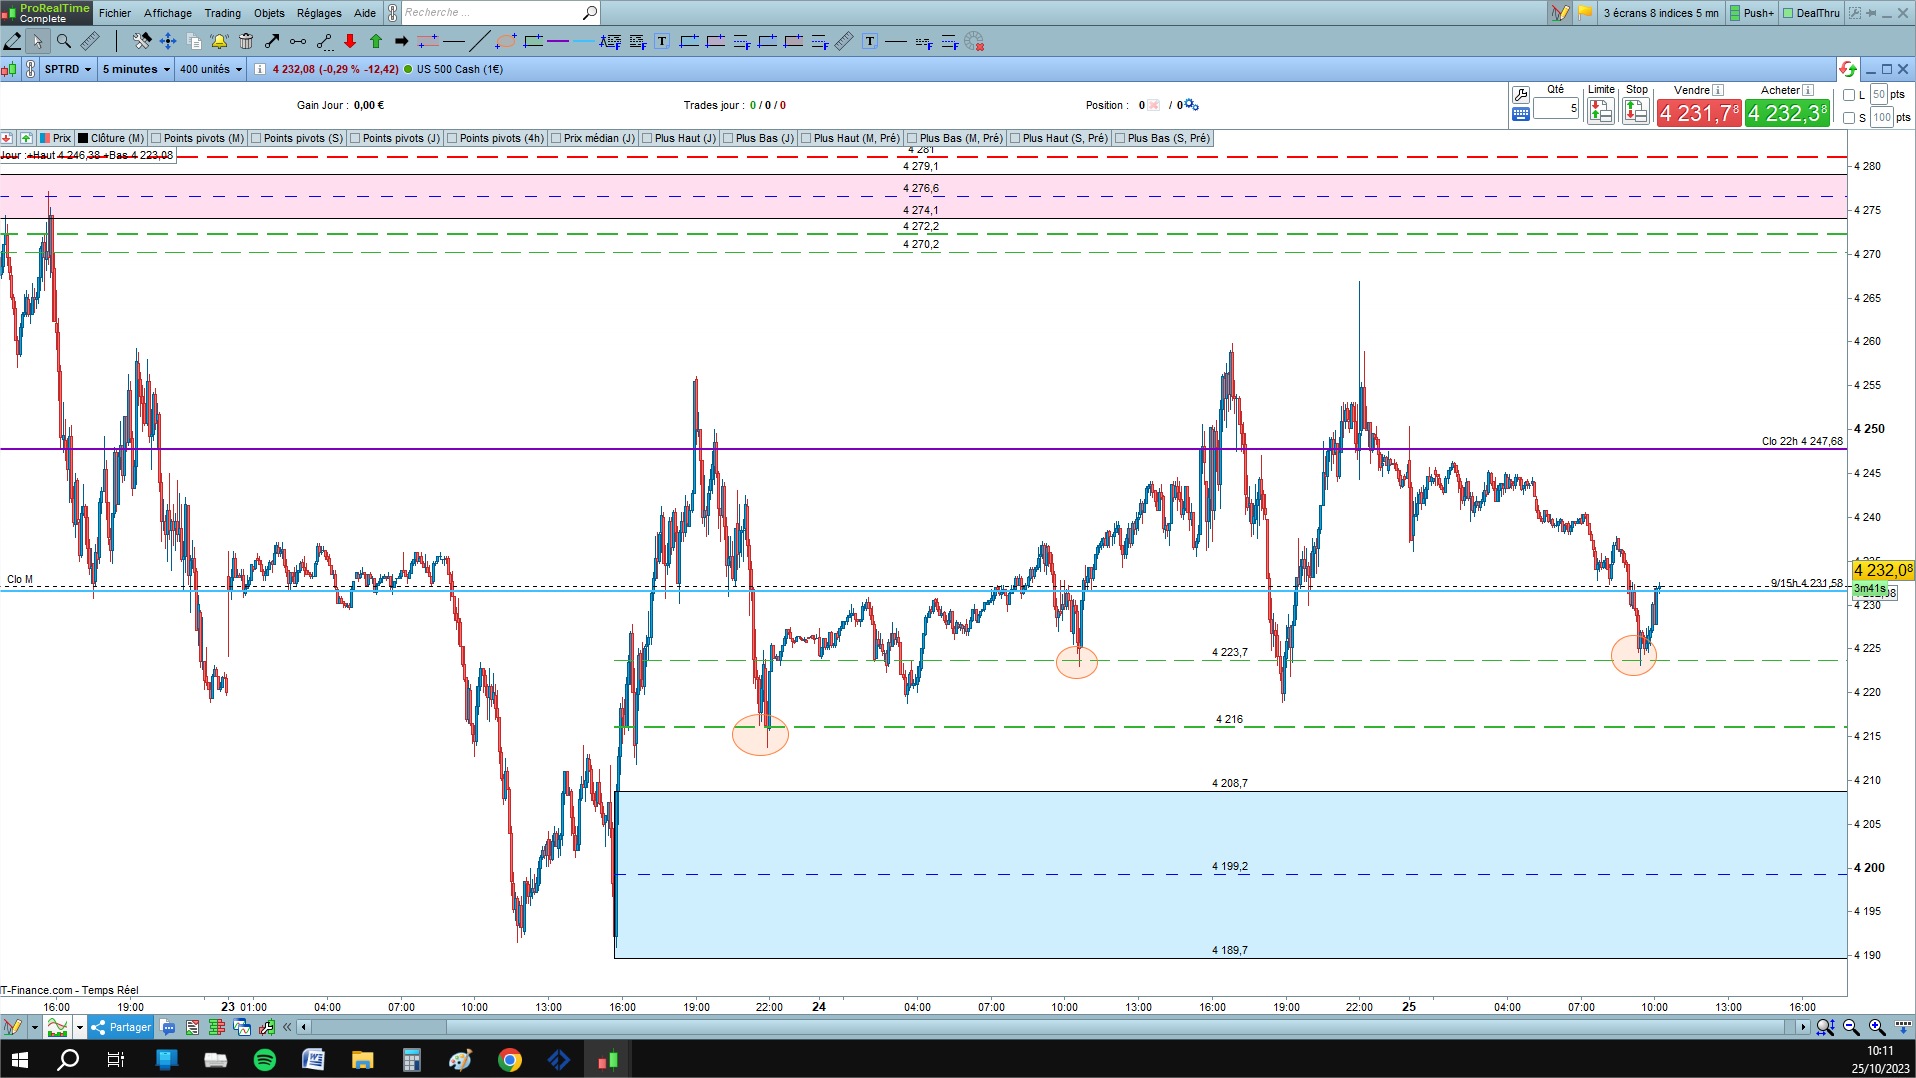This screenshot has height=1078, width=1916.
Task: Open the Réglages menu
Action: point(319,13)
